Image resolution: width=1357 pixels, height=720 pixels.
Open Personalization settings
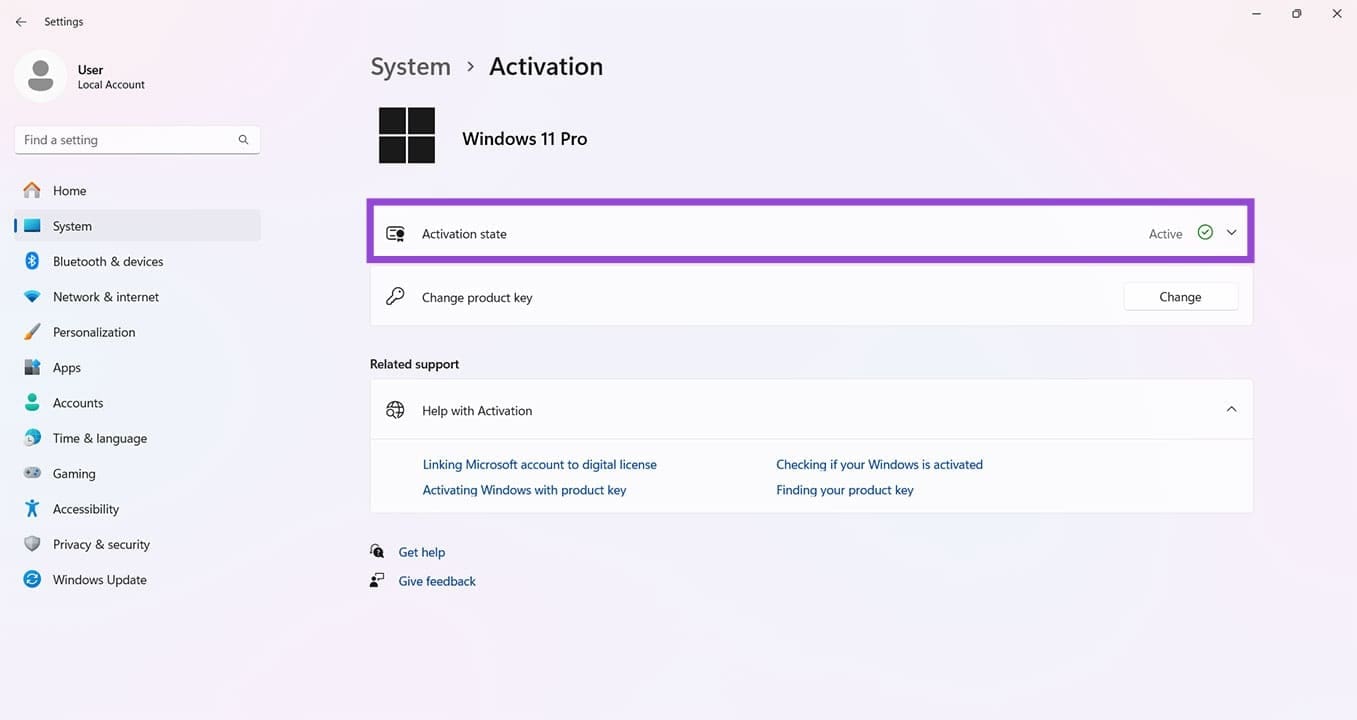pyautogui.click(x=137, y=332)
